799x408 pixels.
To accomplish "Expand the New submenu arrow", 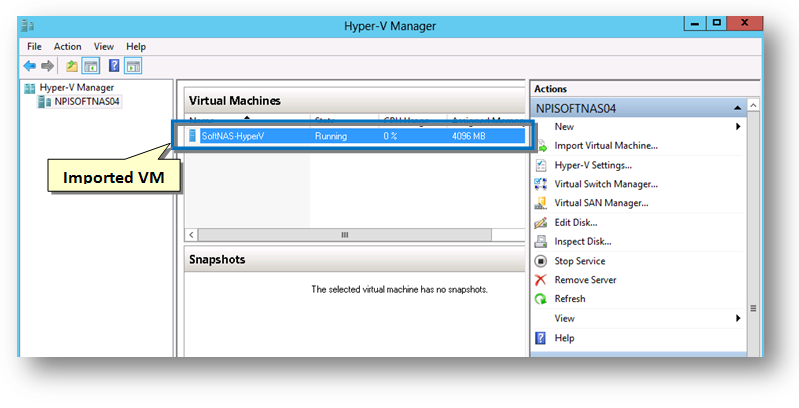I will click(x=738, y=126).
